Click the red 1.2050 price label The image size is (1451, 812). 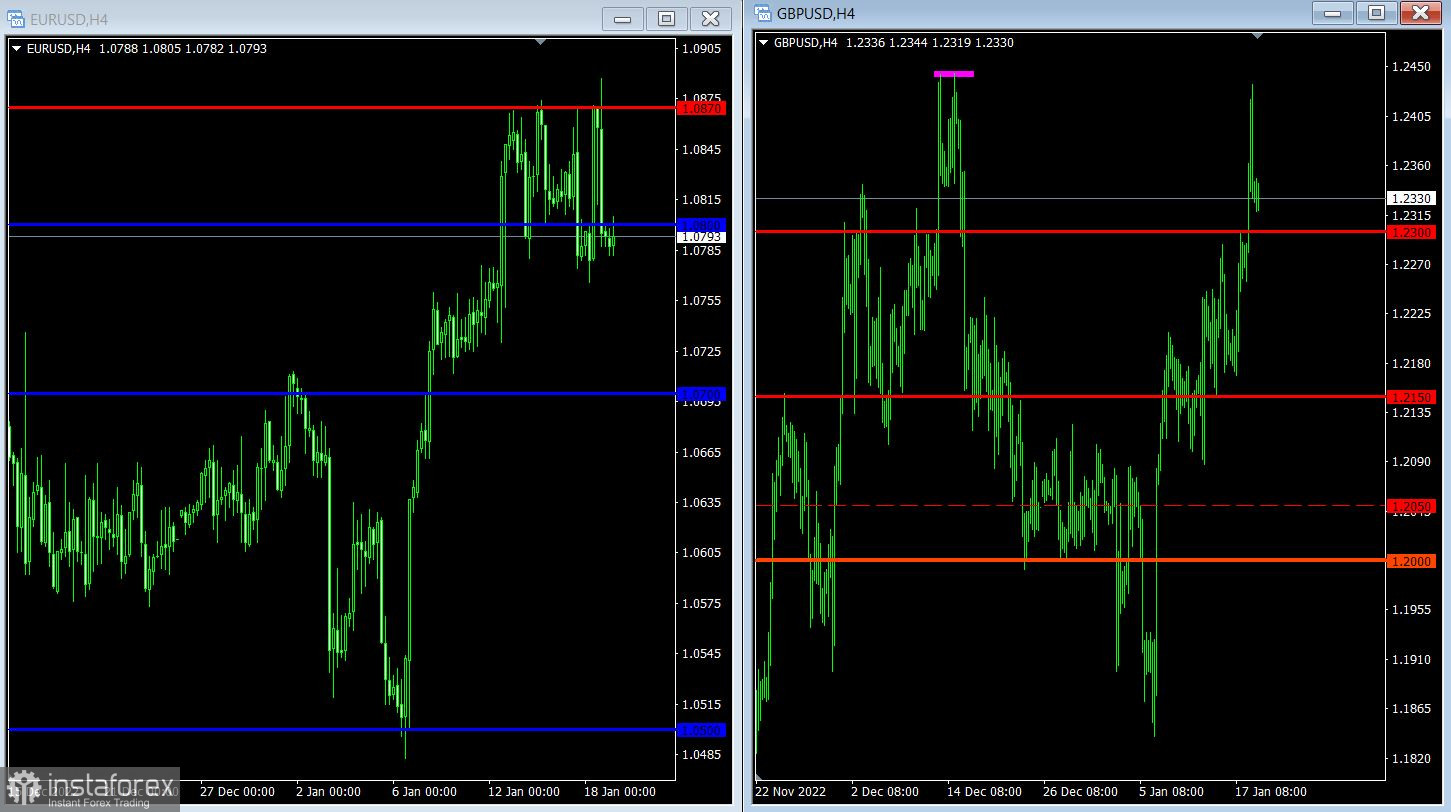(1412, 506)
